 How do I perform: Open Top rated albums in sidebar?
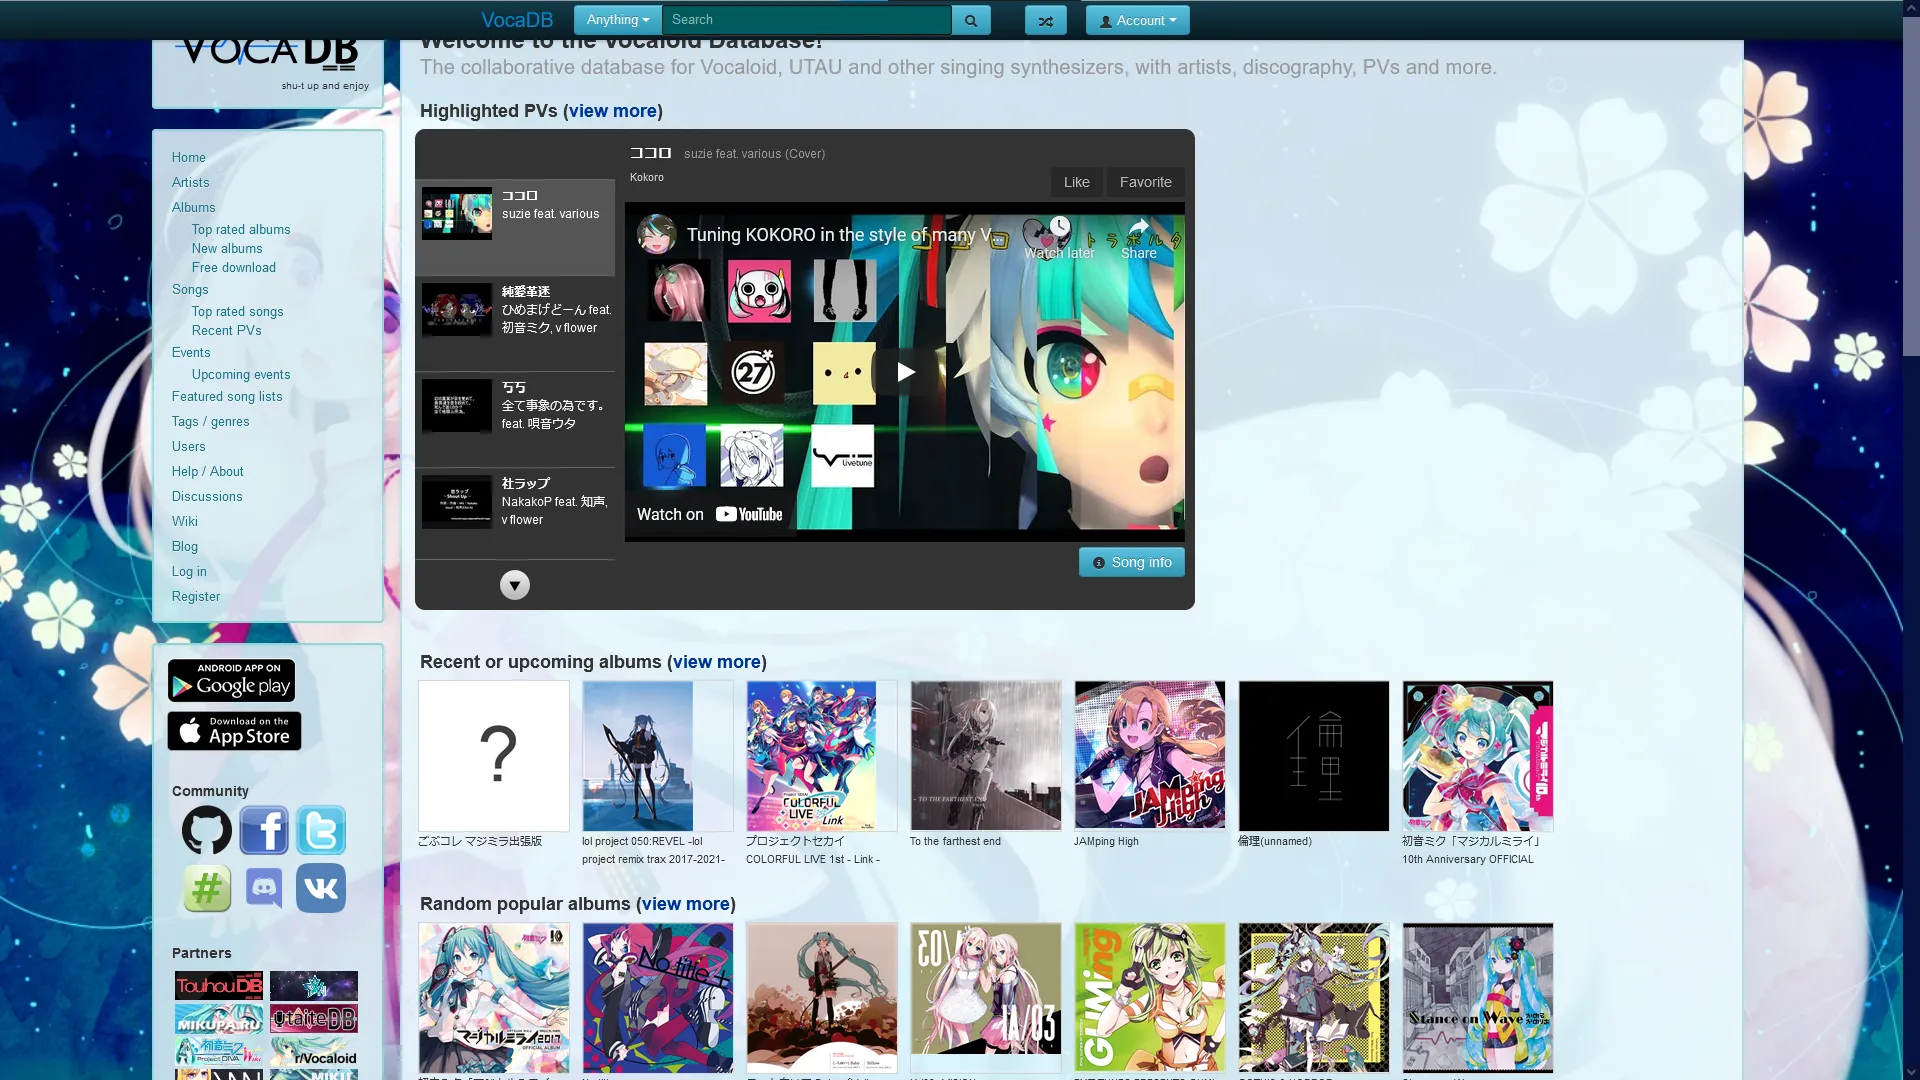point(241,229)
